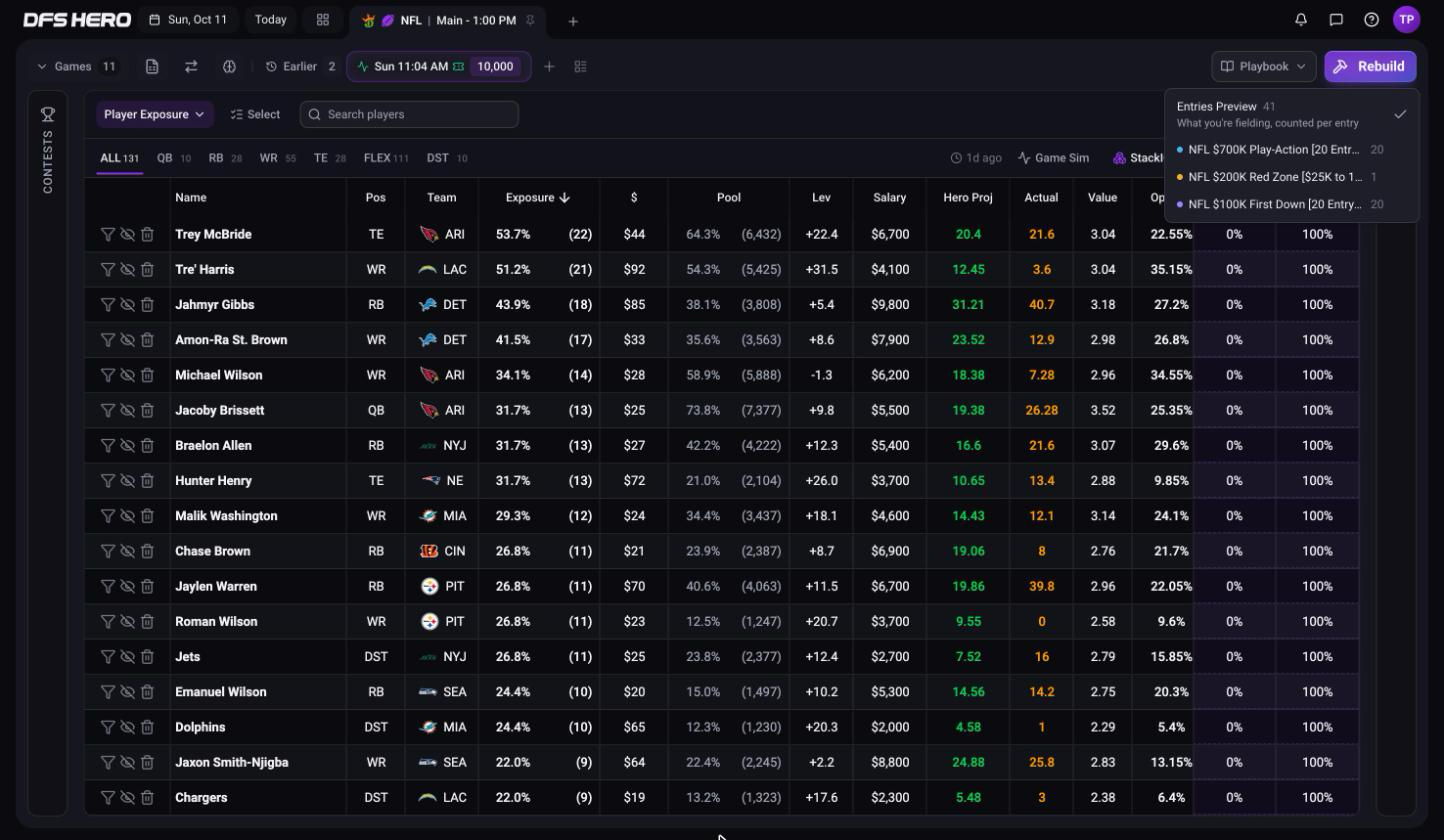The height and width of the screenshot is (840, 1444).
Task: Click the funnel icon for Jacoby Brissett
Action: click(x=107, y=410)
